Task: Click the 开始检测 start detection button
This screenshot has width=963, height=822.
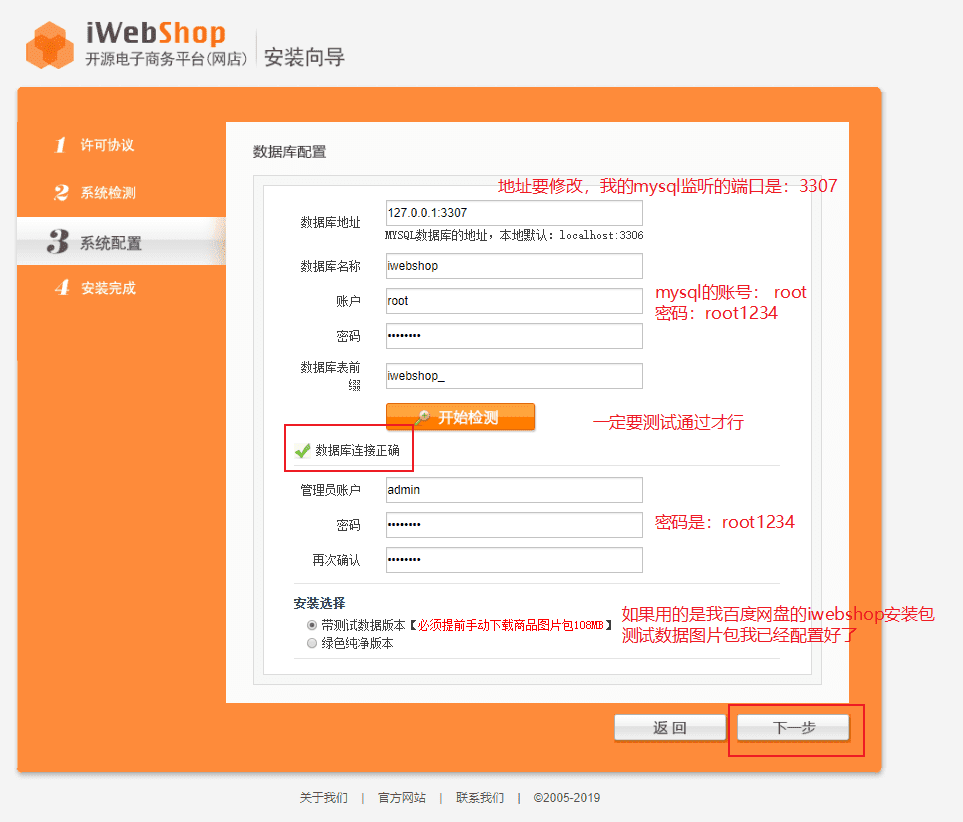Action: [x=460, y=417]
